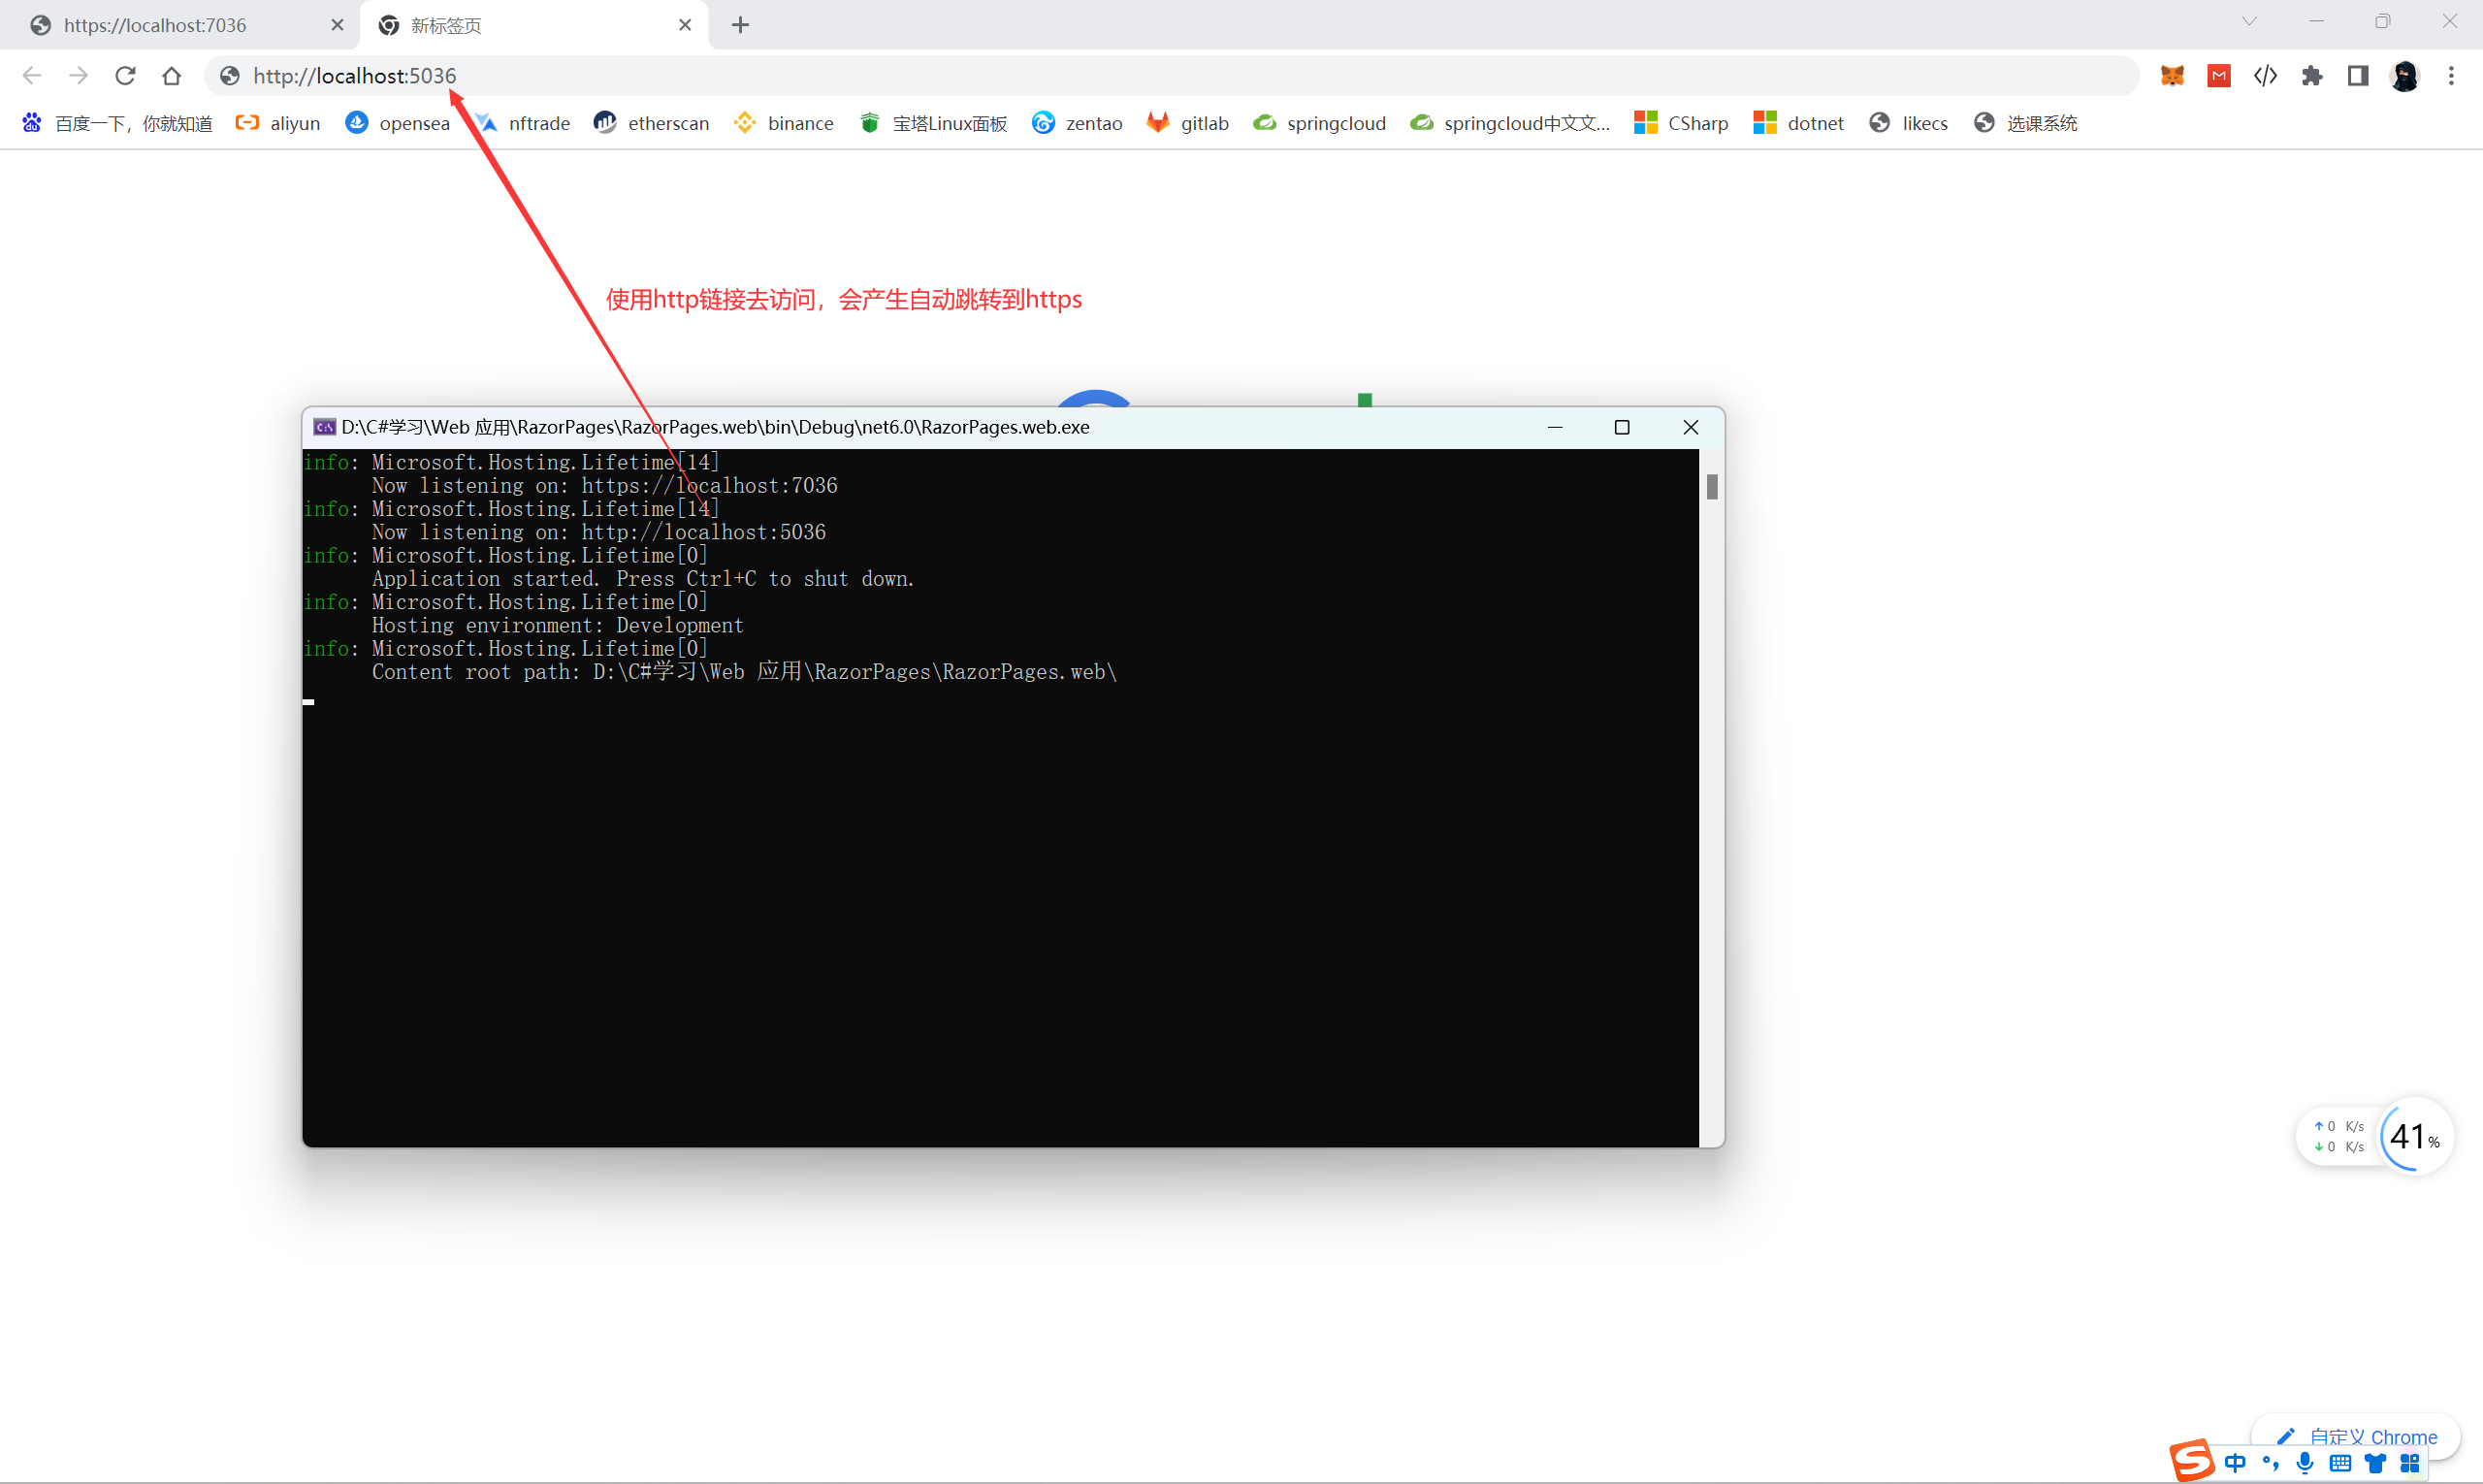Screen dimensions: 2483x1484
Task: Open the etherscan bookmark
Action: tap(652, 123)
